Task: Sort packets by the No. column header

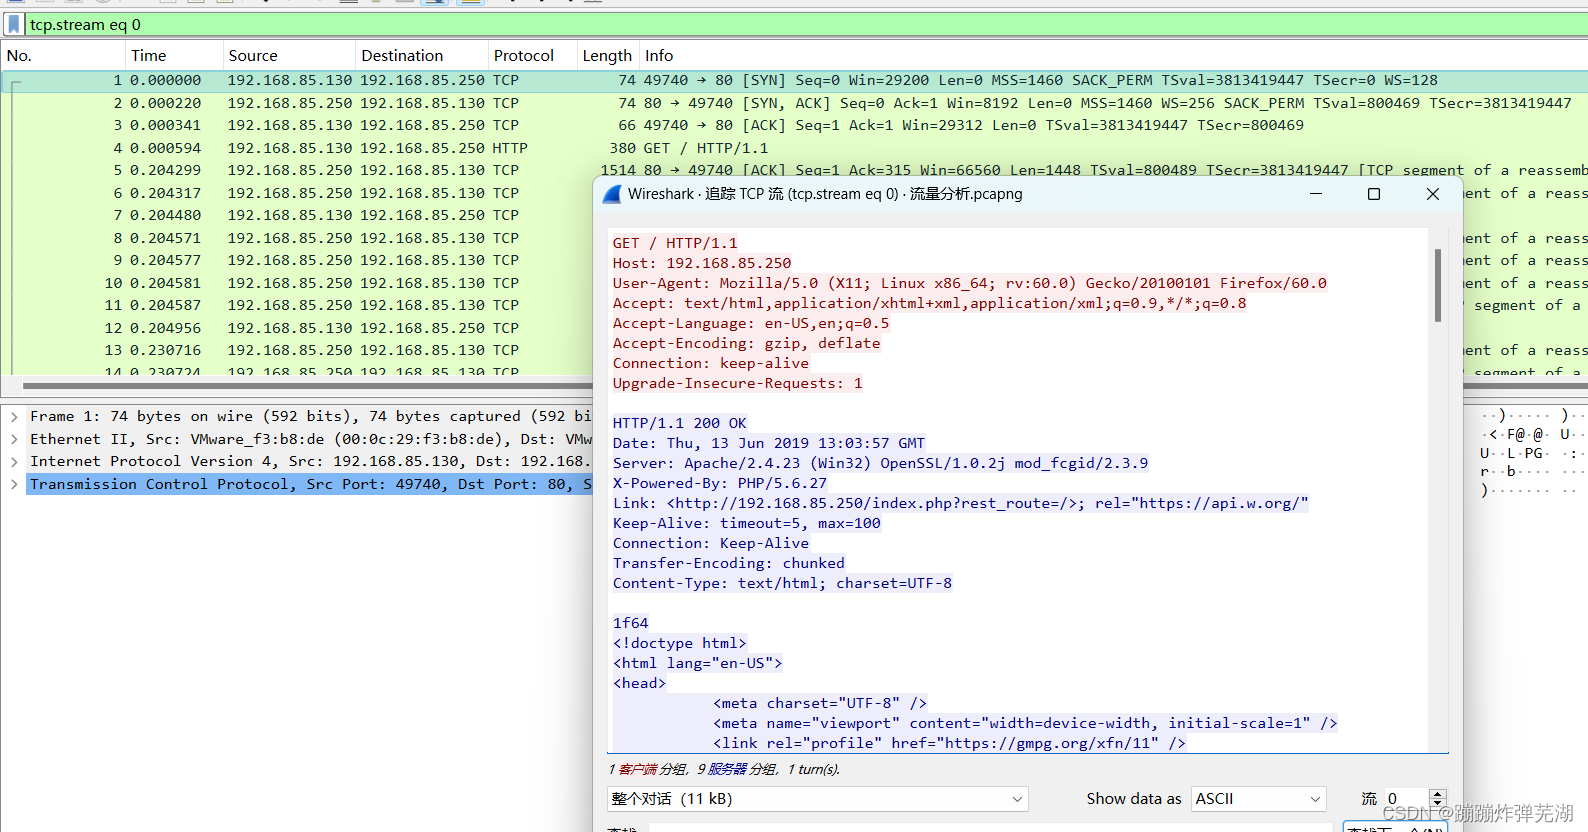Action: tap(62, 56)
